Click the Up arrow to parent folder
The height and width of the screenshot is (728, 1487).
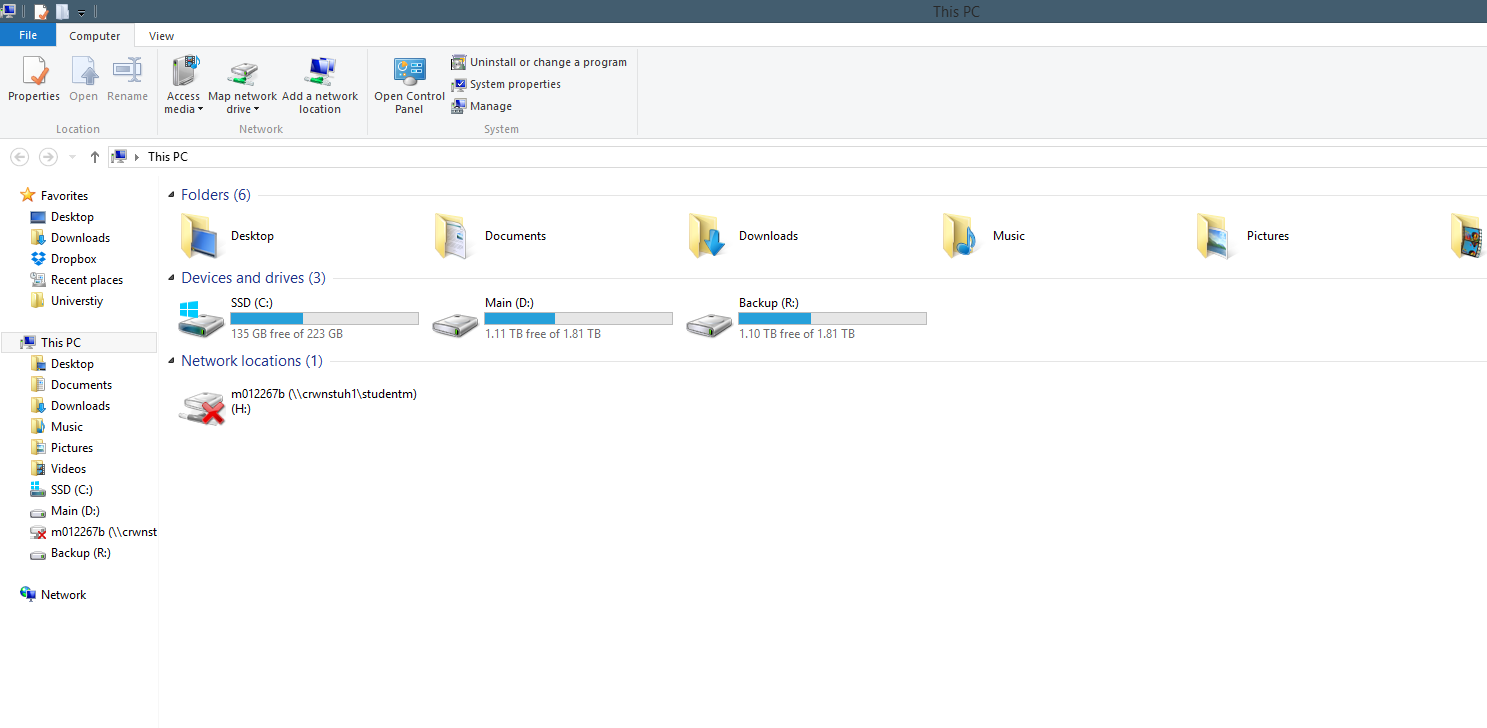pos(95,157)
